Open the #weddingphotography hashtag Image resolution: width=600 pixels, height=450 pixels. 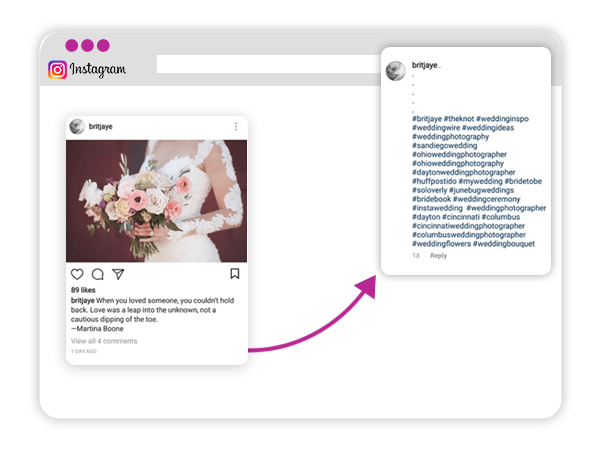[450, 137]
